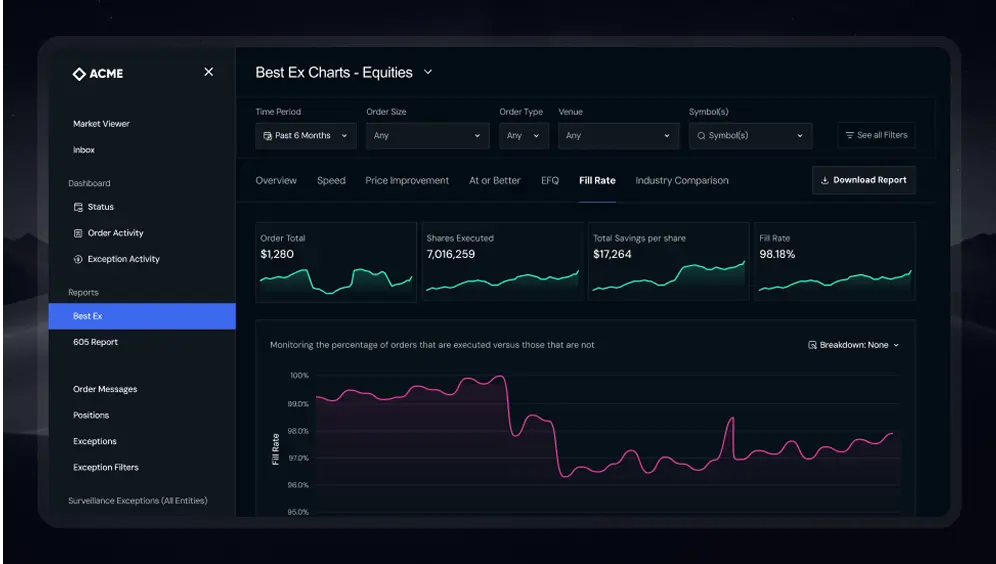Open Exceptions in the sidebar
The height and width of the screenshot is (564, 996).
pyautogui.click(x=95, y=441)
